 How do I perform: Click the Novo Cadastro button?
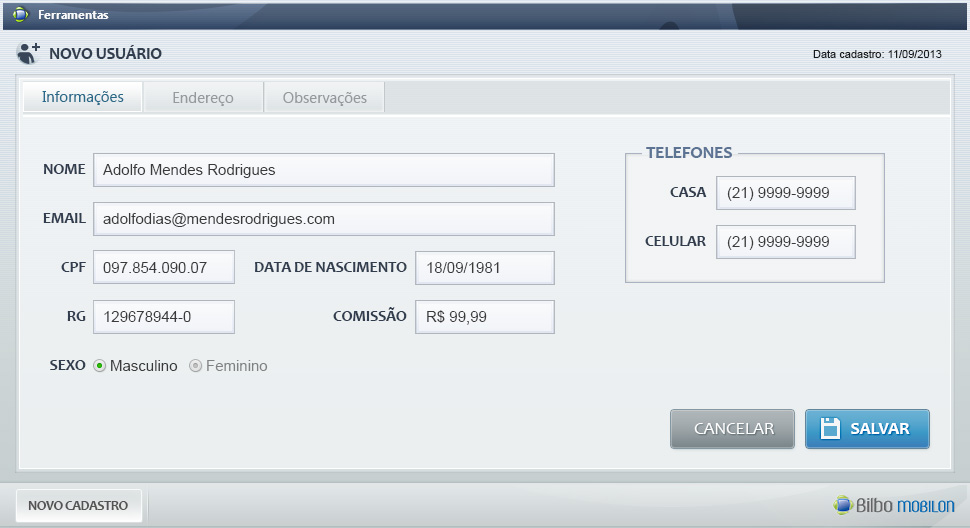point(78,505)
